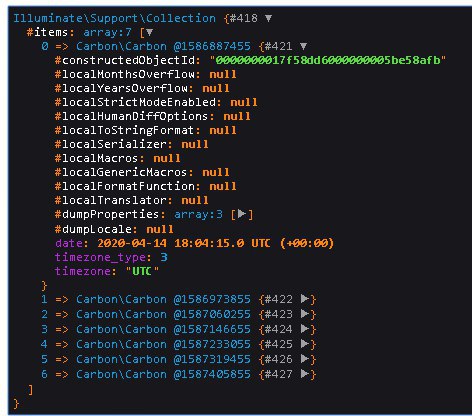Viewport: 472px width, 416px height.
Task: Click the Carbon\Carbon @1586973855 entry
Action: (x=163, y=299)
